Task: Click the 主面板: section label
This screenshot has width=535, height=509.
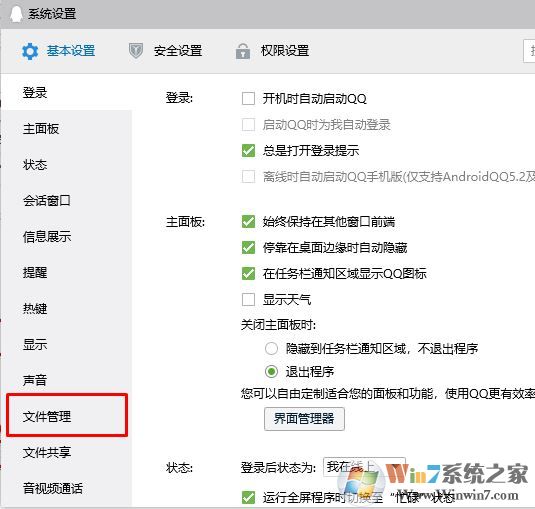Action: pos(185,222)
